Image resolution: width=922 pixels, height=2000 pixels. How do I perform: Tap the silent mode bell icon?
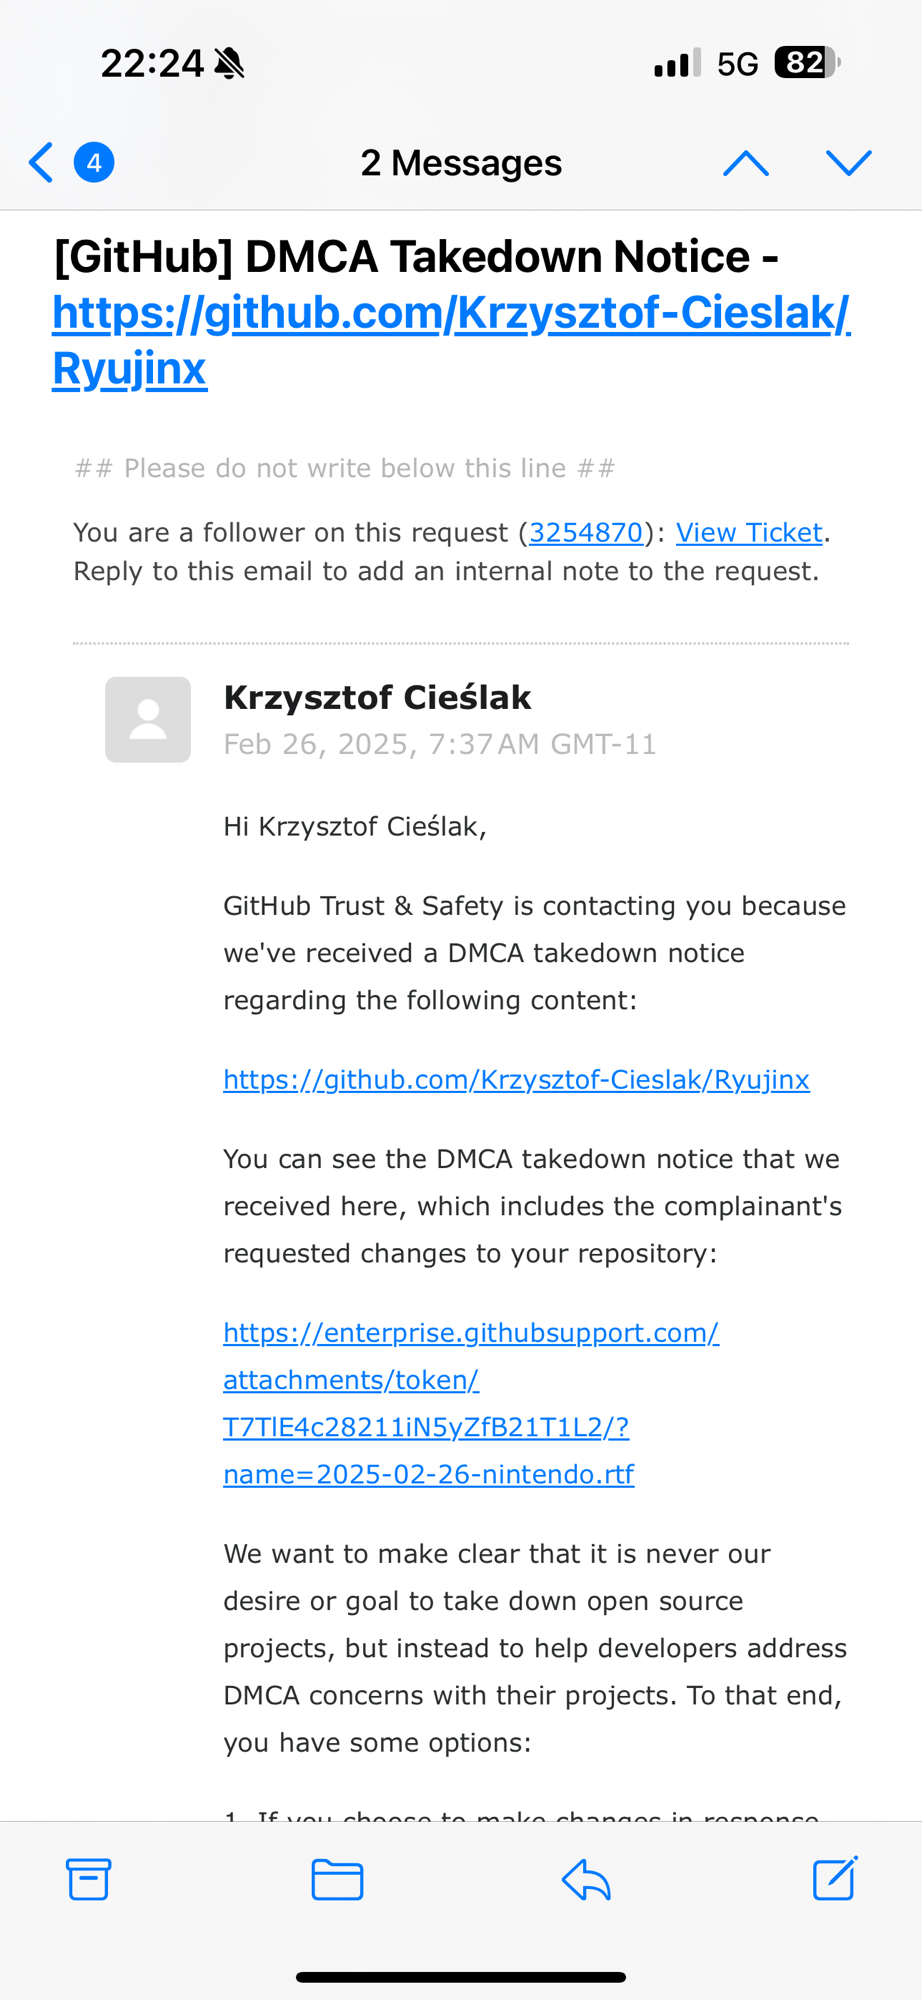[x=230, y=63]
